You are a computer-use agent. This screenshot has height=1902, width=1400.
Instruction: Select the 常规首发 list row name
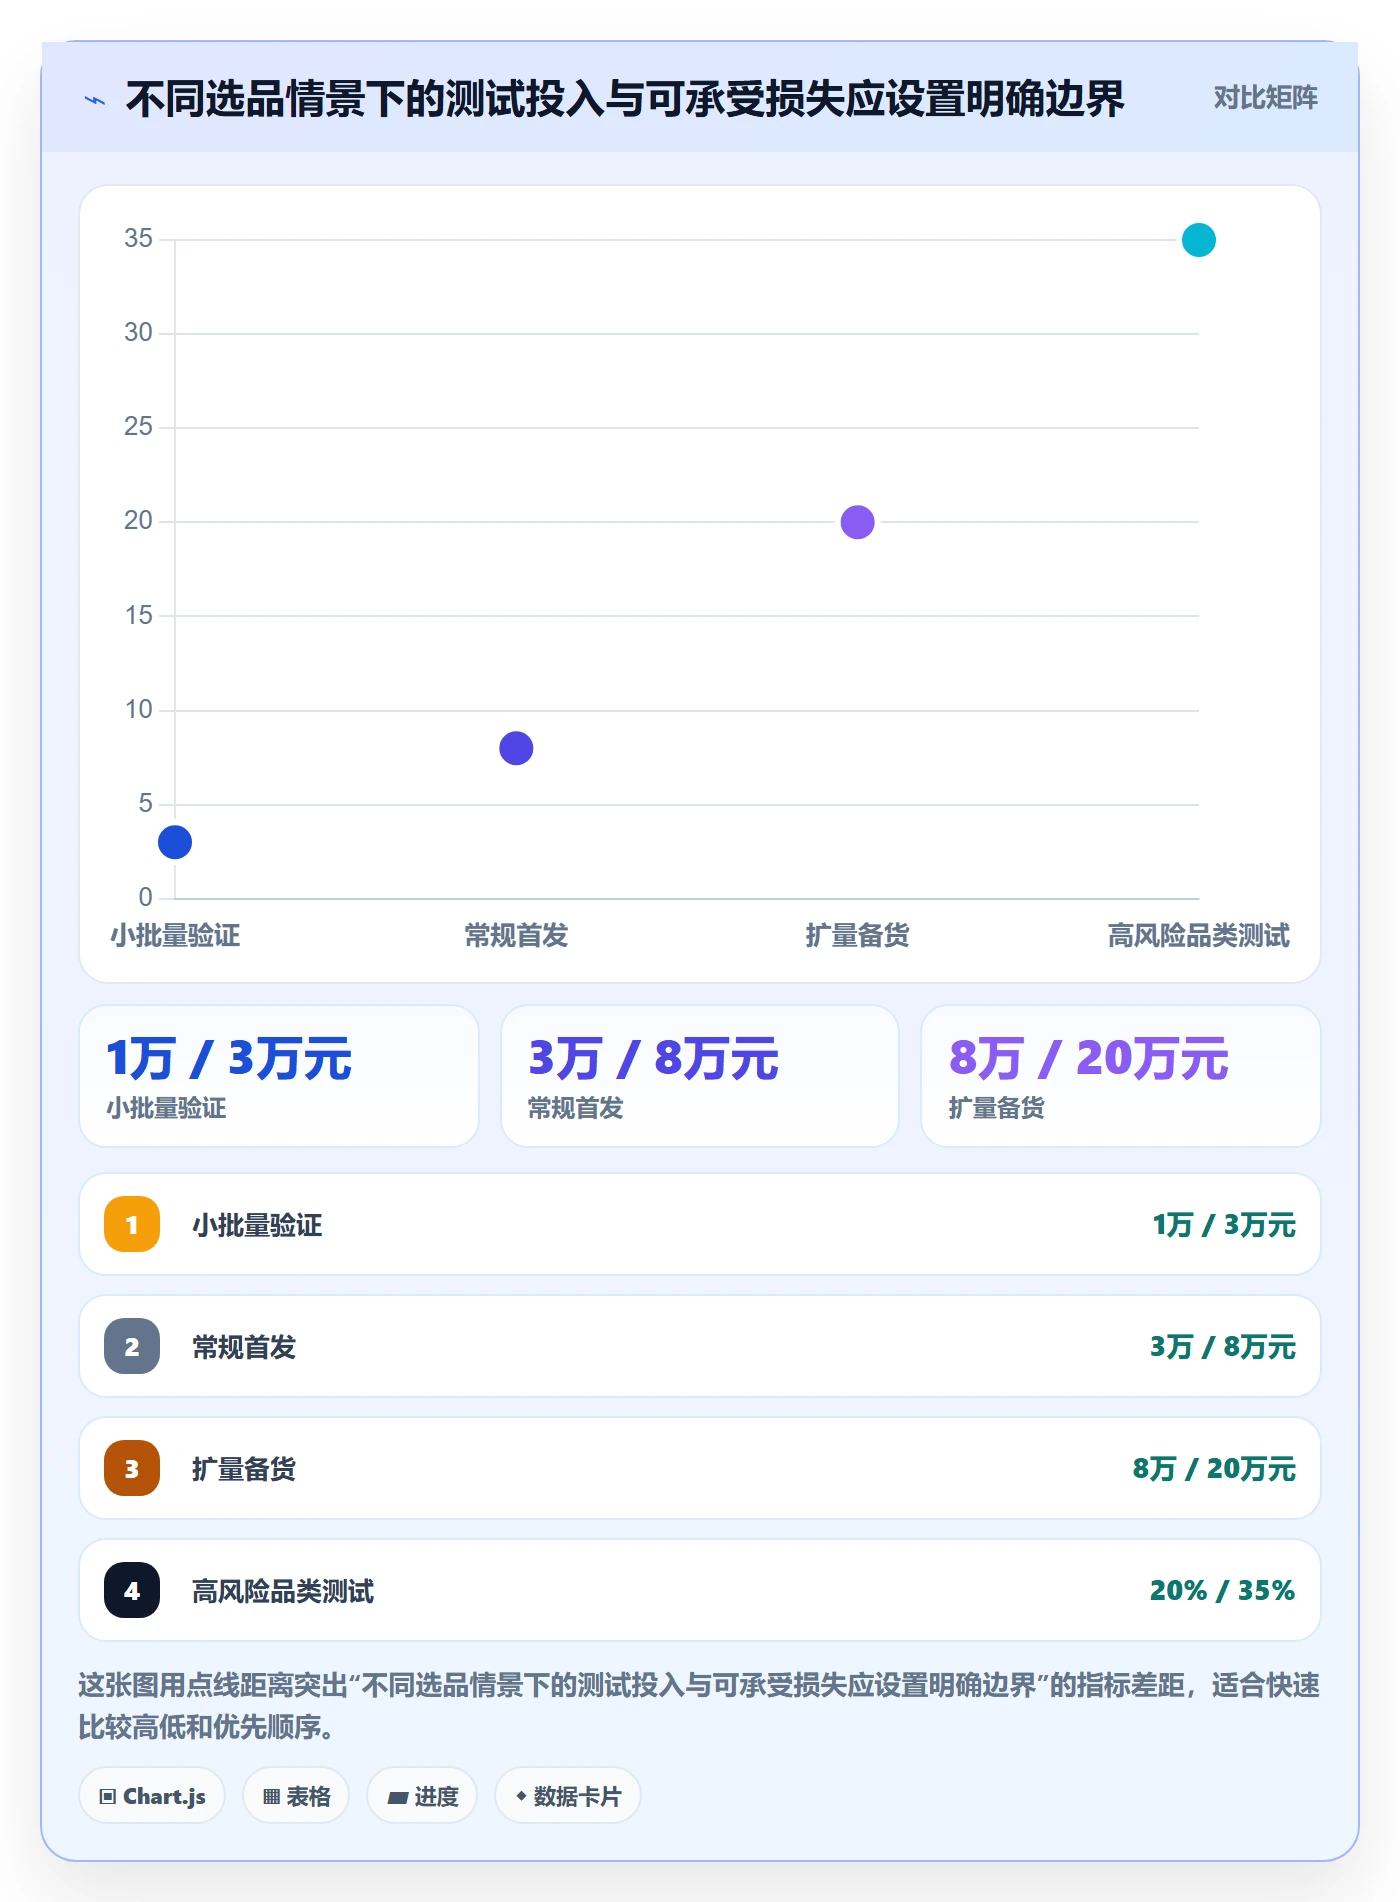pos(244,1347)
